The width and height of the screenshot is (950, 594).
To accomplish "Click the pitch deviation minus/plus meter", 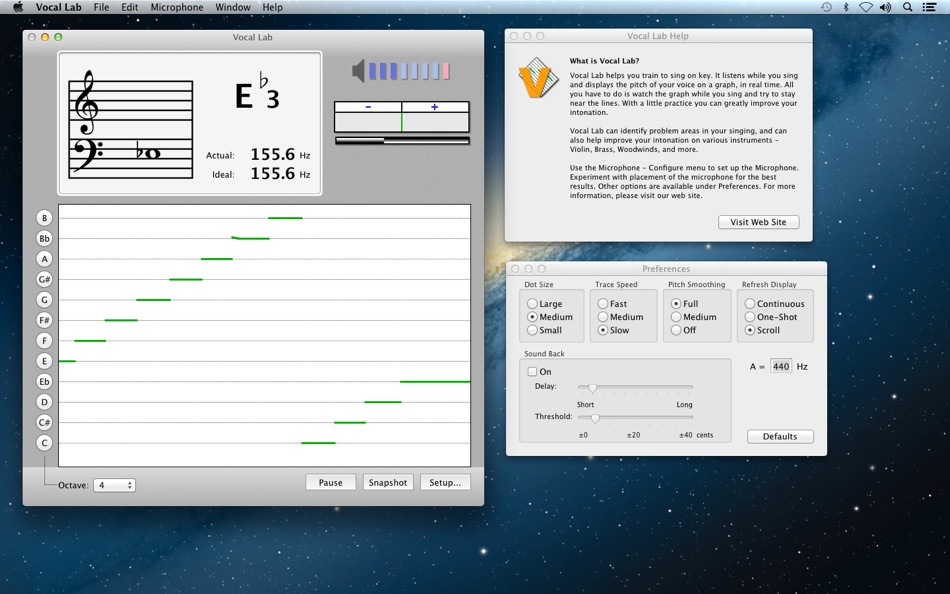I will tap(402, 117).
